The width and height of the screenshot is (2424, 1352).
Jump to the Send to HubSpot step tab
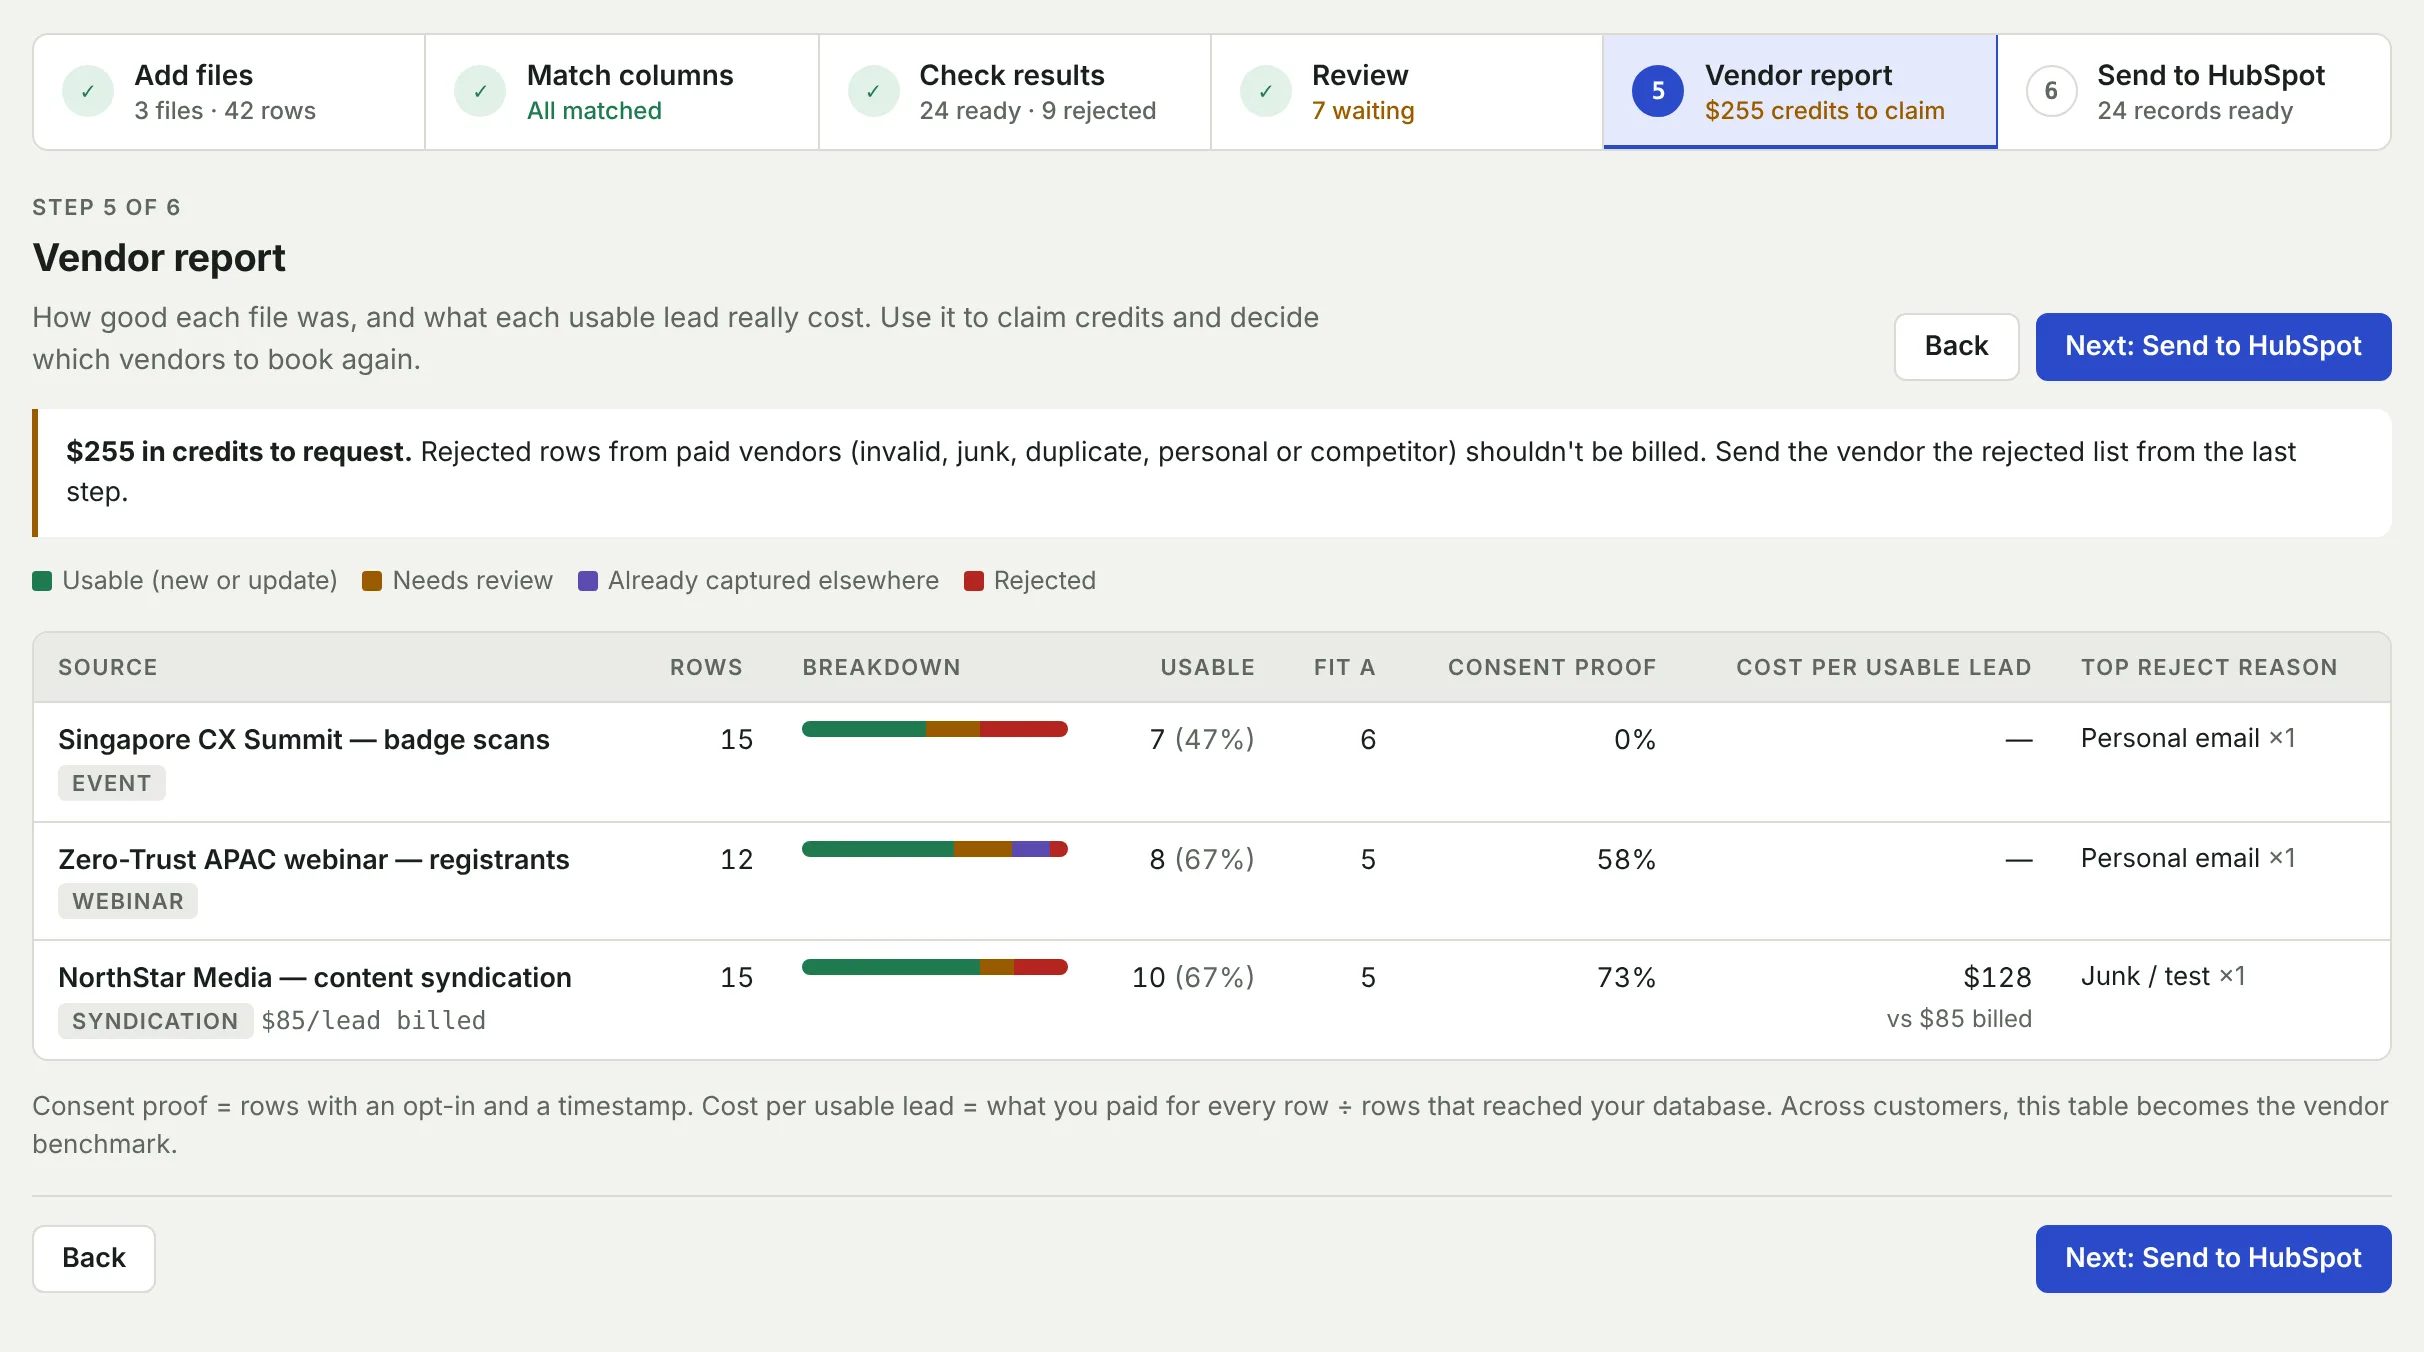[x=2194, y=92]
